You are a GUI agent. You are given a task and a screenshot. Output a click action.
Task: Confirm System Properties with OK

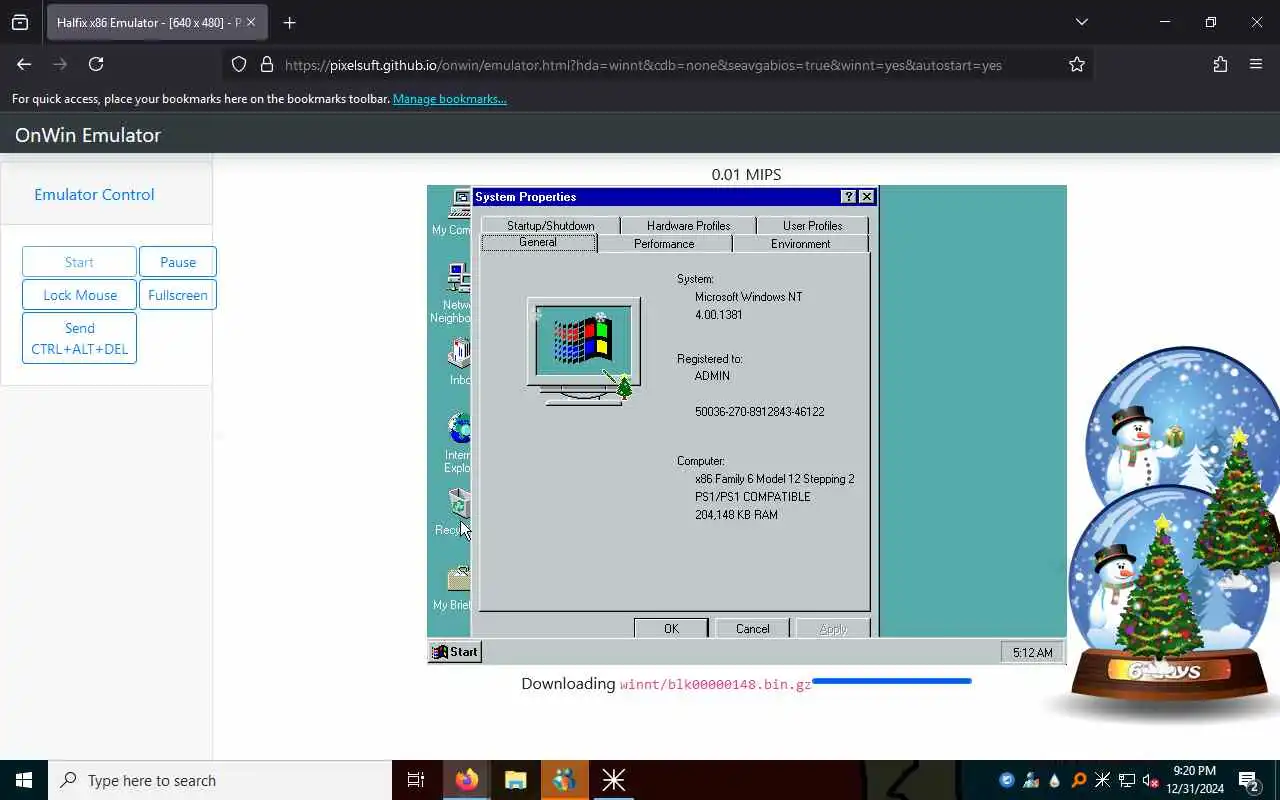[671, 629]
